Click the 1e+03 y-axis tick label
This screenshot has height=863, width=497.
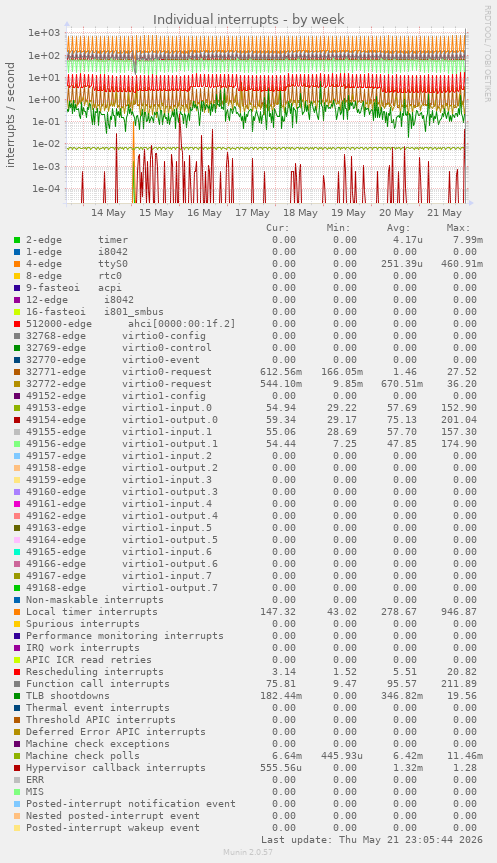43,32
